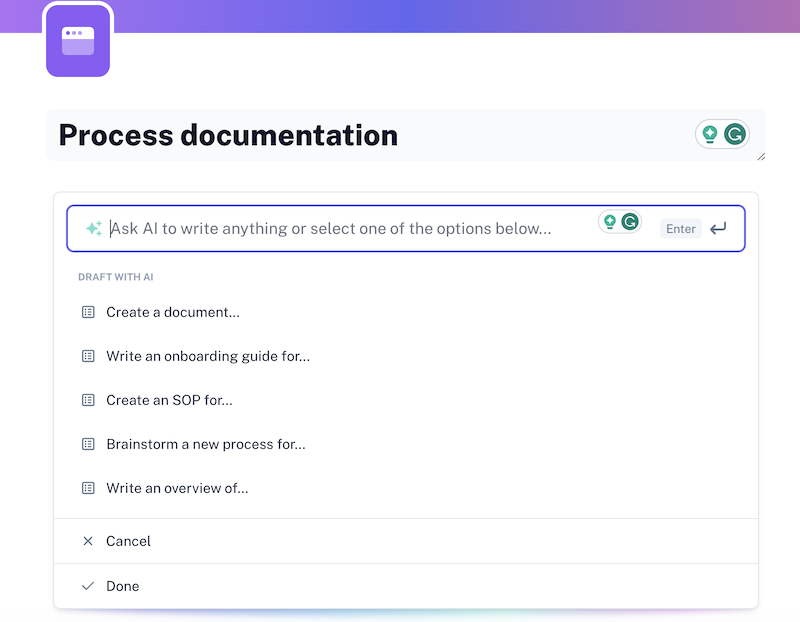This screenshot has width=800, height=622.
Task: Click the Enter button in prompt box
Action: [x=681, y=229]
